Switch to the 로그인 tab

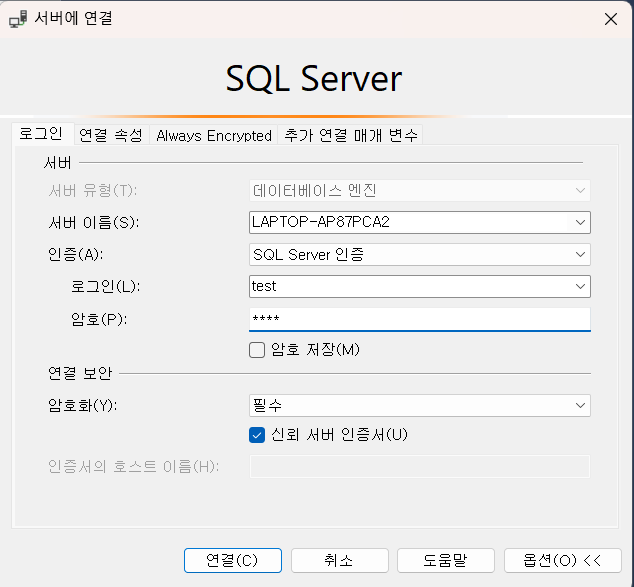[41, 133]
